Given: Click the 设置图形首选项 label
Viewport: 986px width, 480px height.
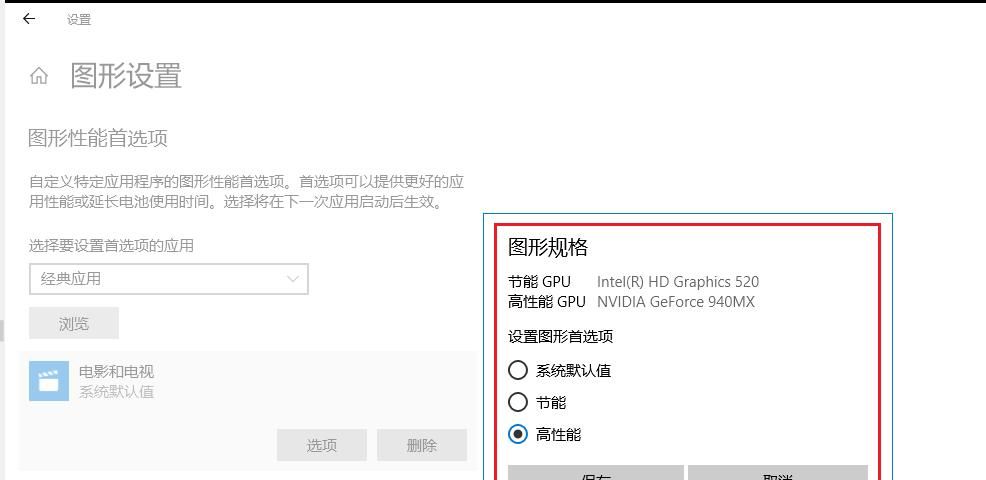Looking at the screenshot, I should [x=560, y=337].
